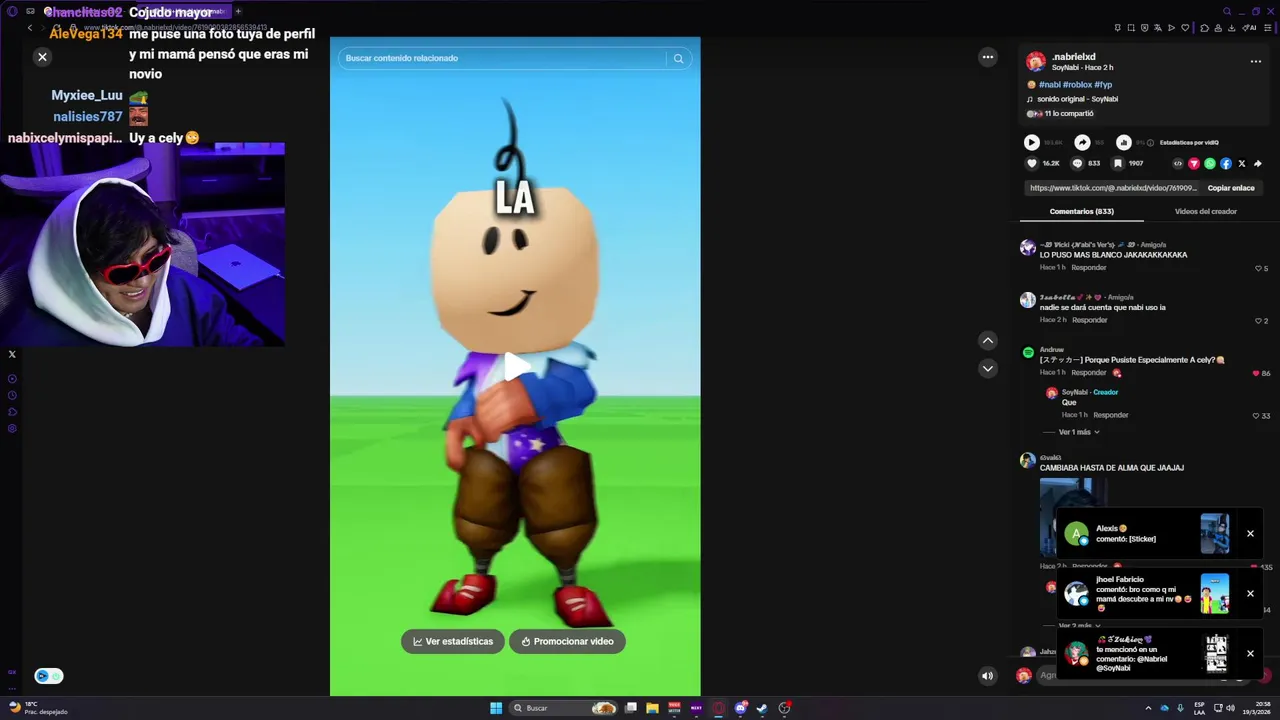Open a new browser tab with plus
The height and width of the screenshot is (720, 1280).
tap(238, 11)
